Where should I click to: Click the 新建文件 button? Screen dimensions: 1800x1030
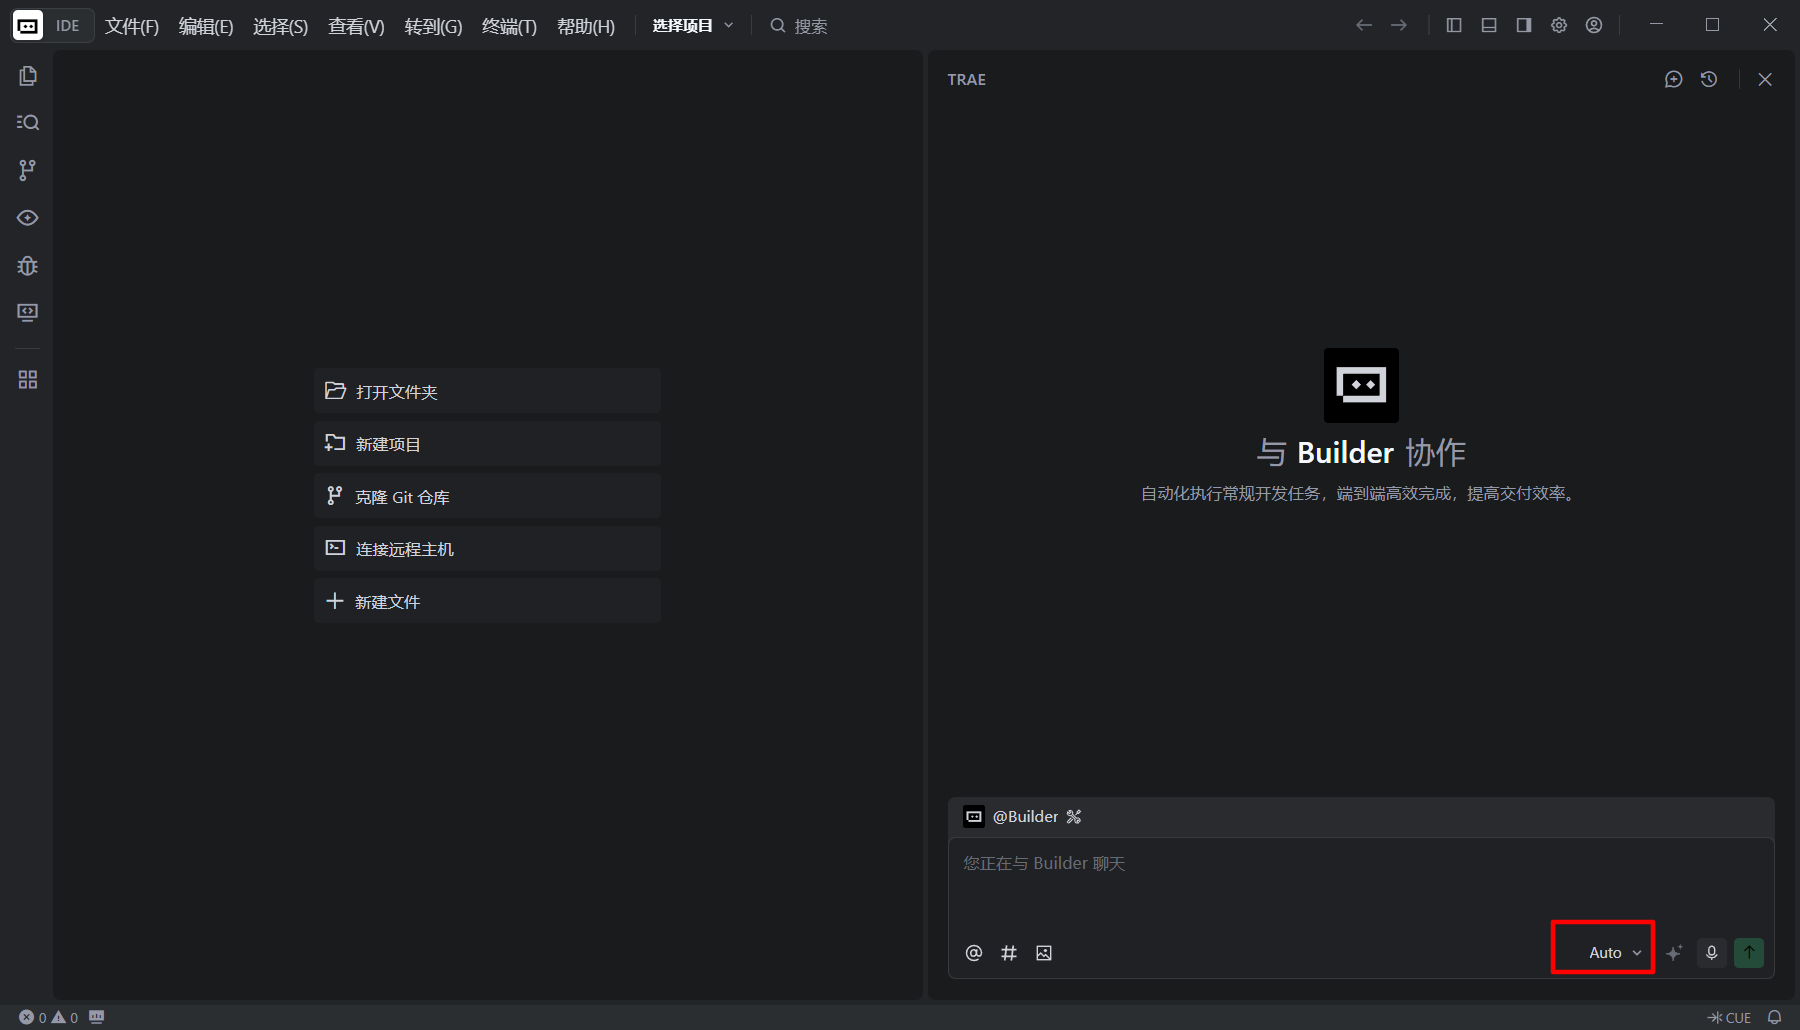[487, 601]
